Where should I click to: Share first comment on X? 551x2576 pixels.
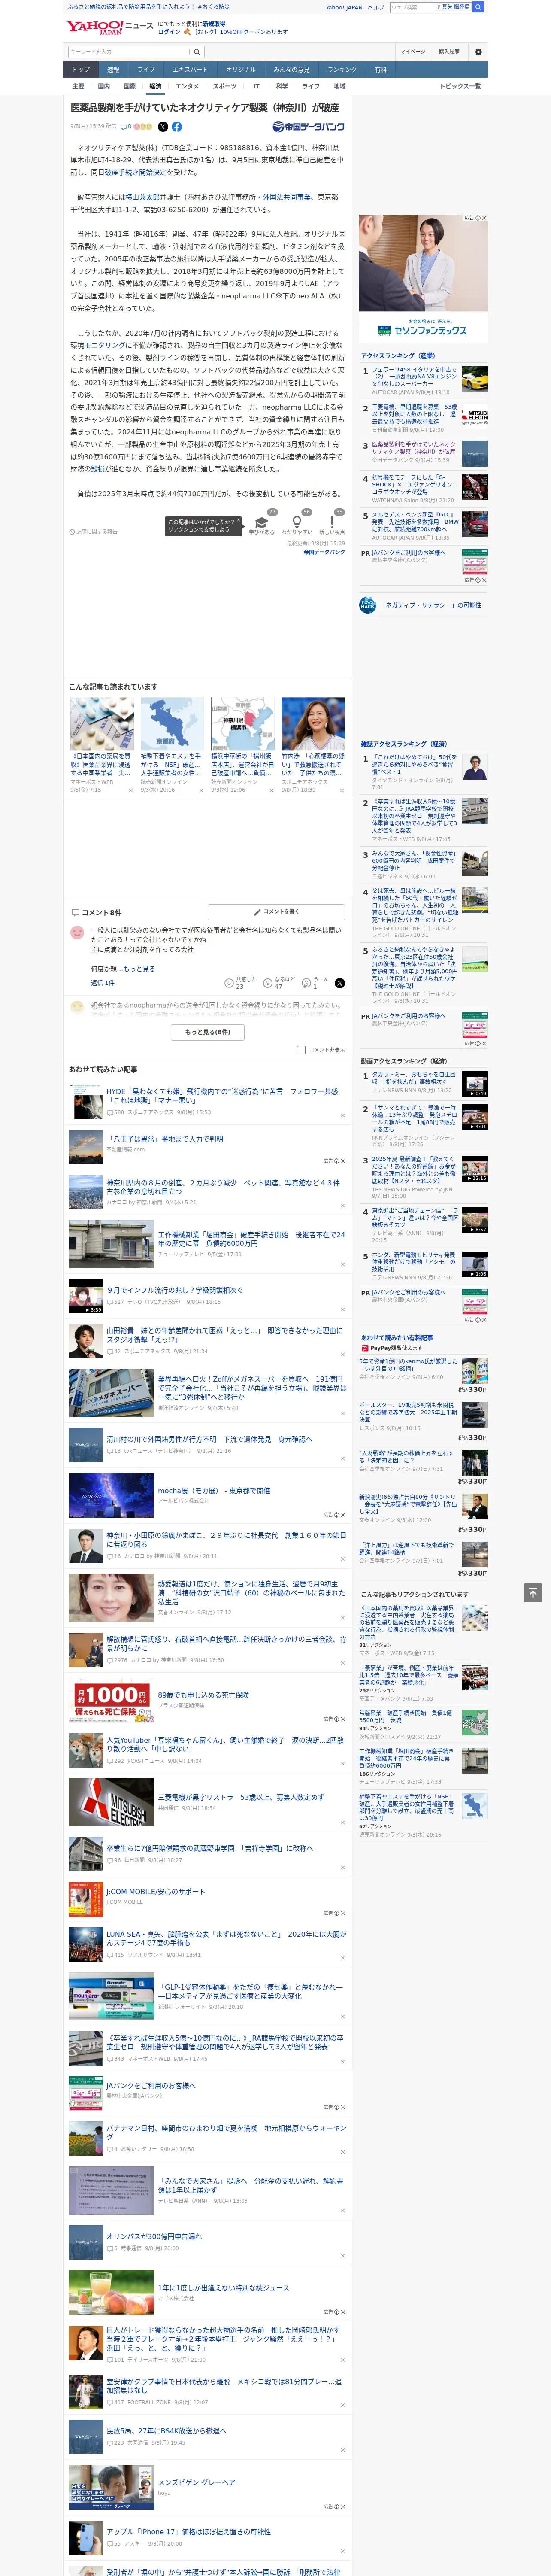click(x=339, y=983)
